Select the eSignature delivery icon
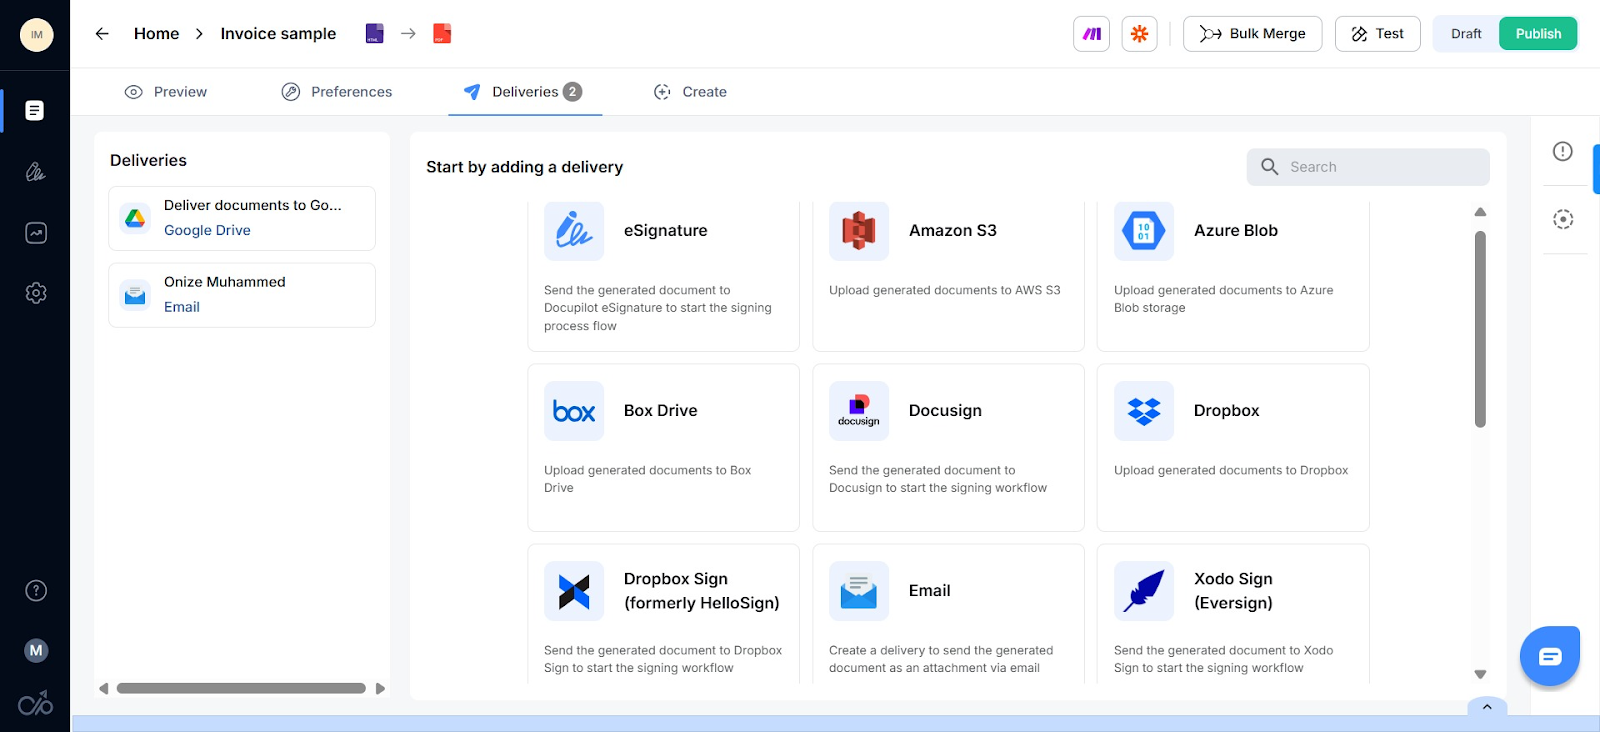Viewport: 1600px width, 732px height. [574, 231]
